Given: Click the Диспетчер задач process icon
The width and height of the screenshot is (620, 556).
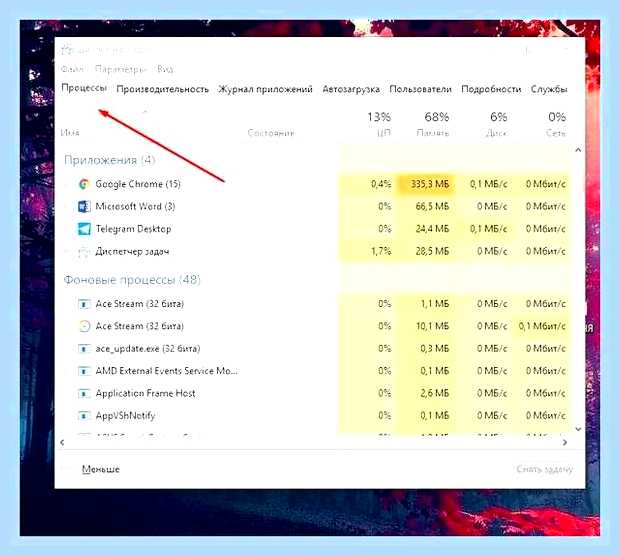Looking at the screenshot, I should [x=83, y=252].
